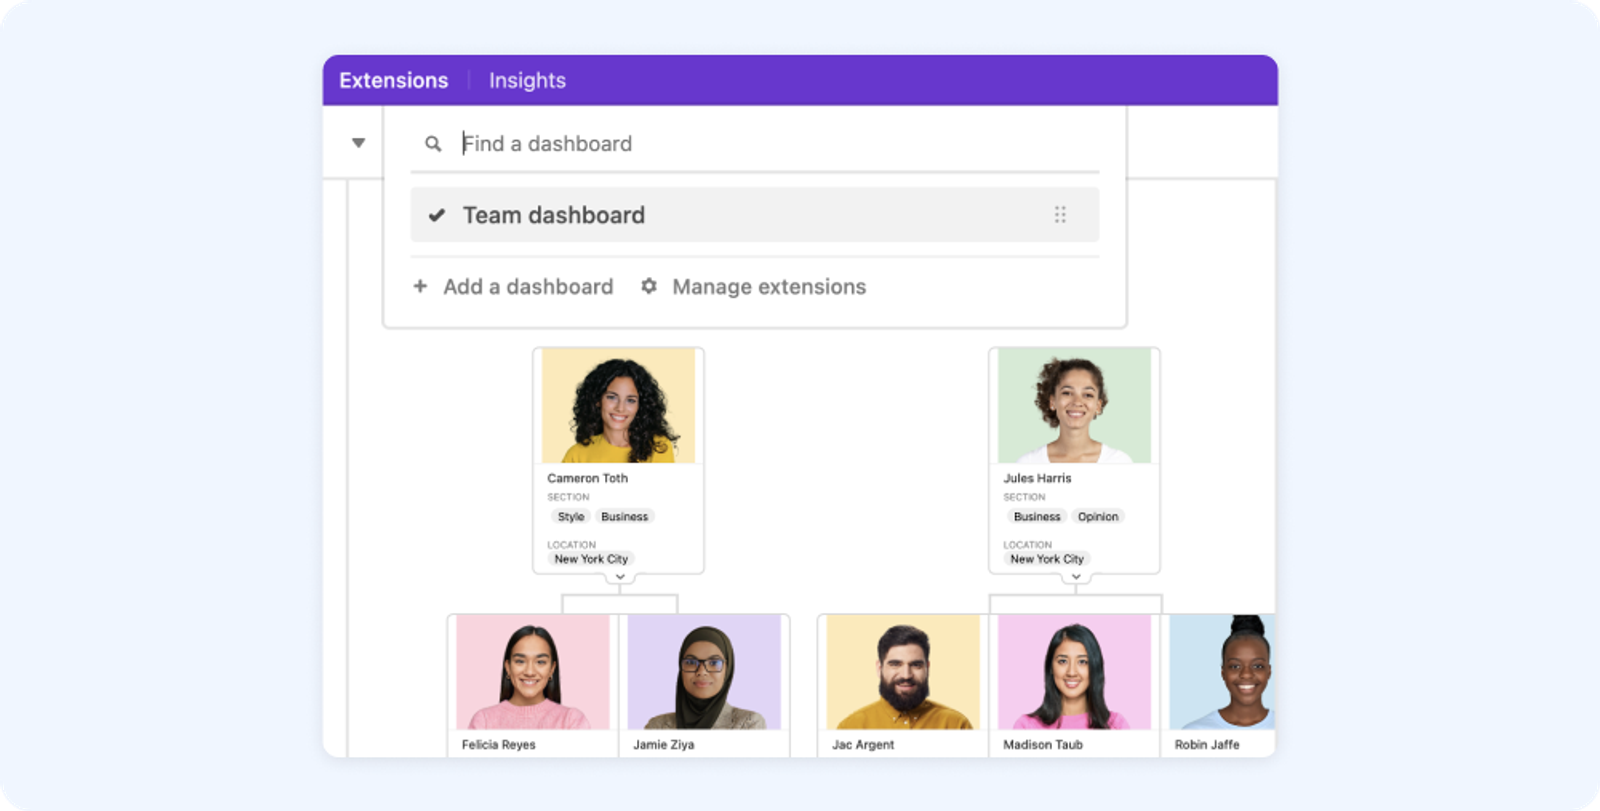Click the Felicia Reyes name
Screen dimensions: 1600x811
pos(498,745)
